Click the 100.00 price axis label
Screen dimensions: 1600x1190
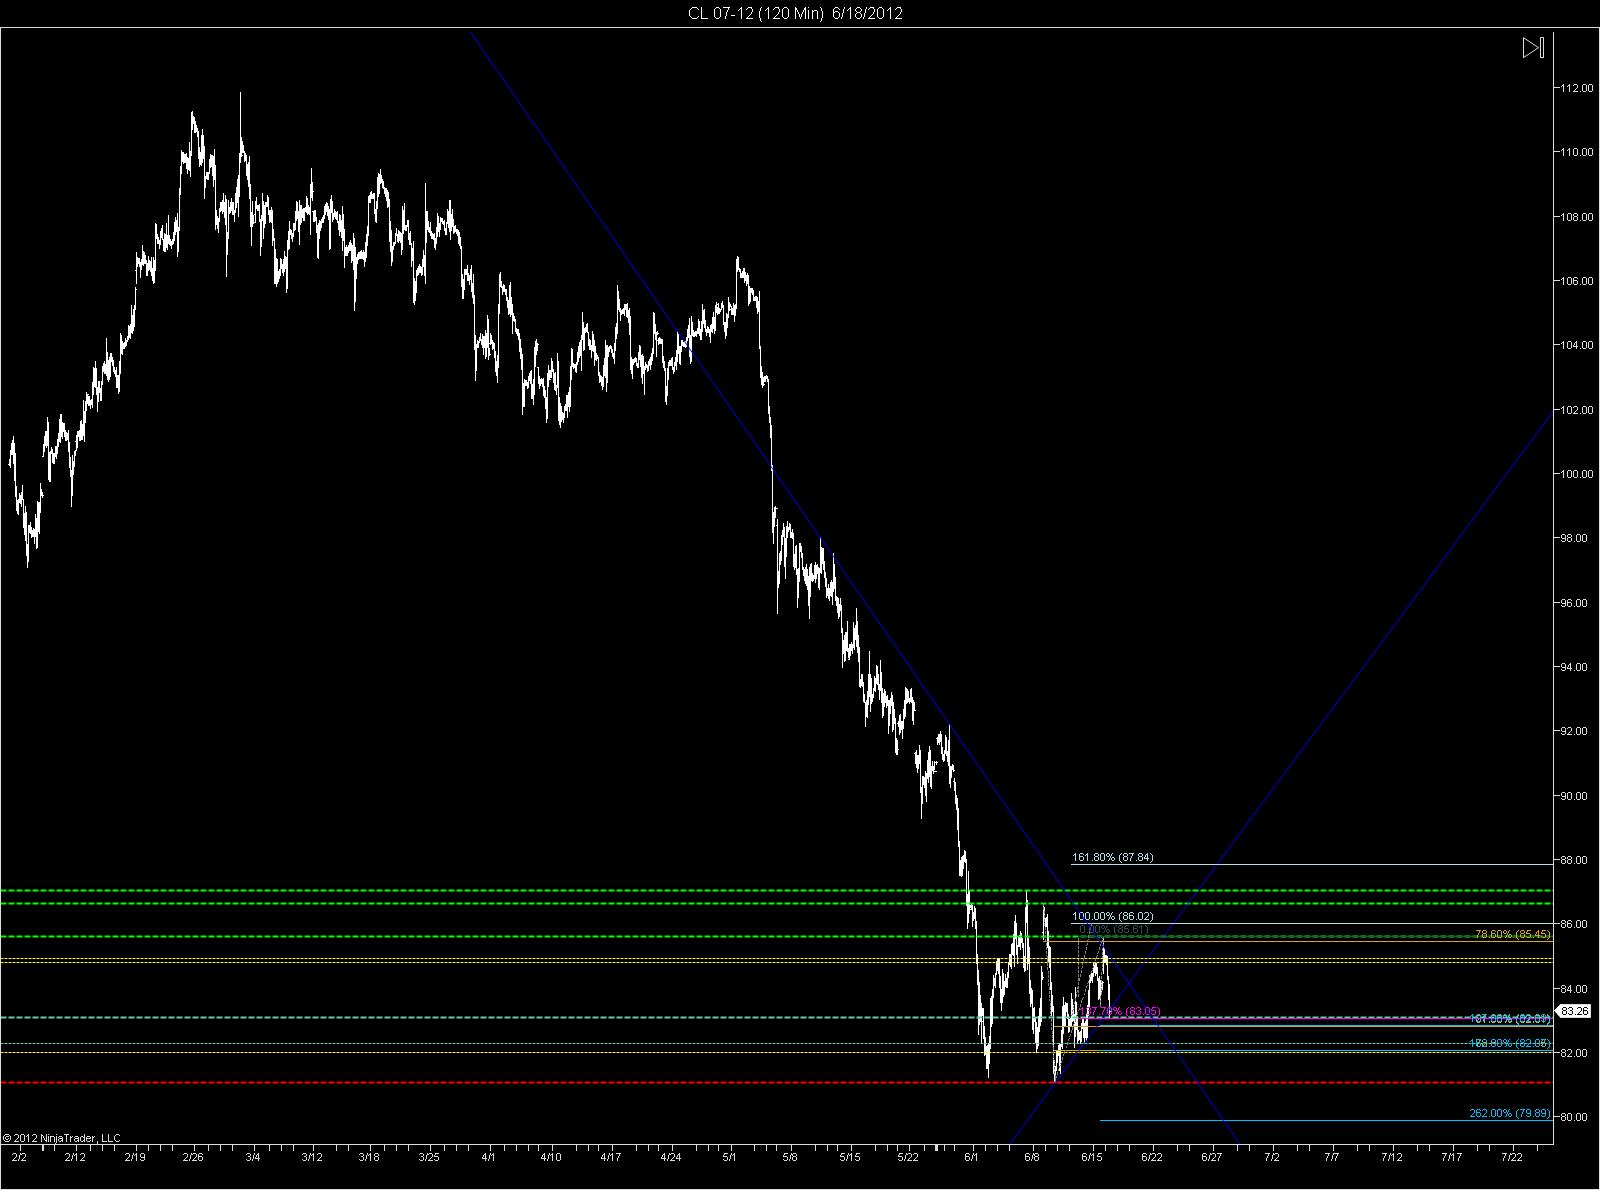pos(1576,474)
